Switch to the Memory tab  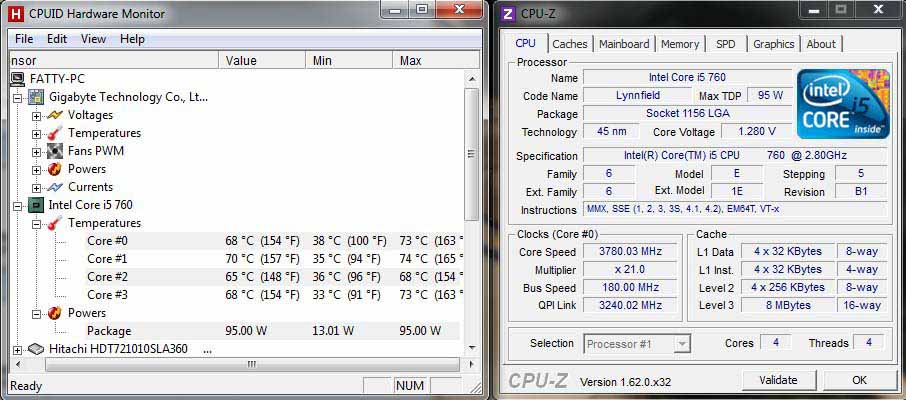(680, 44)
